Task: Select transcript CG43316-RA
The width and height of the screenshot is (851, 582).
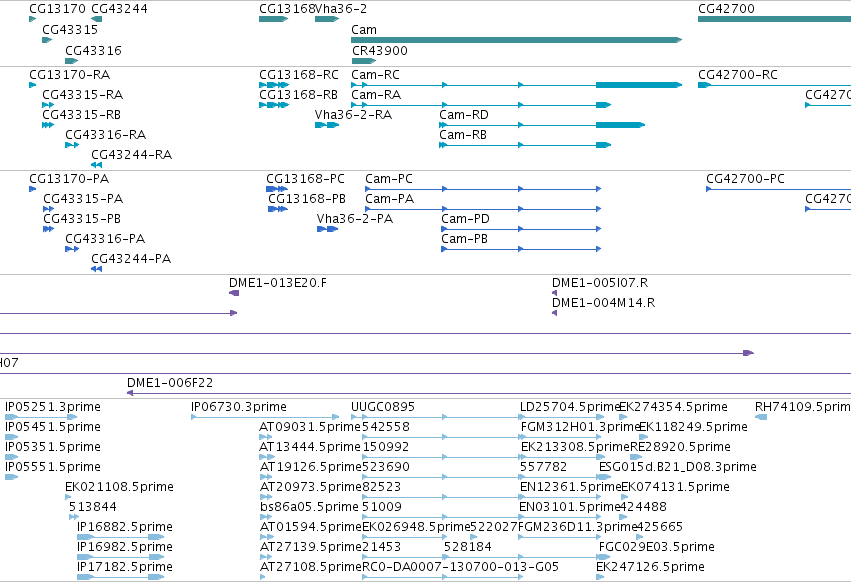Action: pos(106,135)
